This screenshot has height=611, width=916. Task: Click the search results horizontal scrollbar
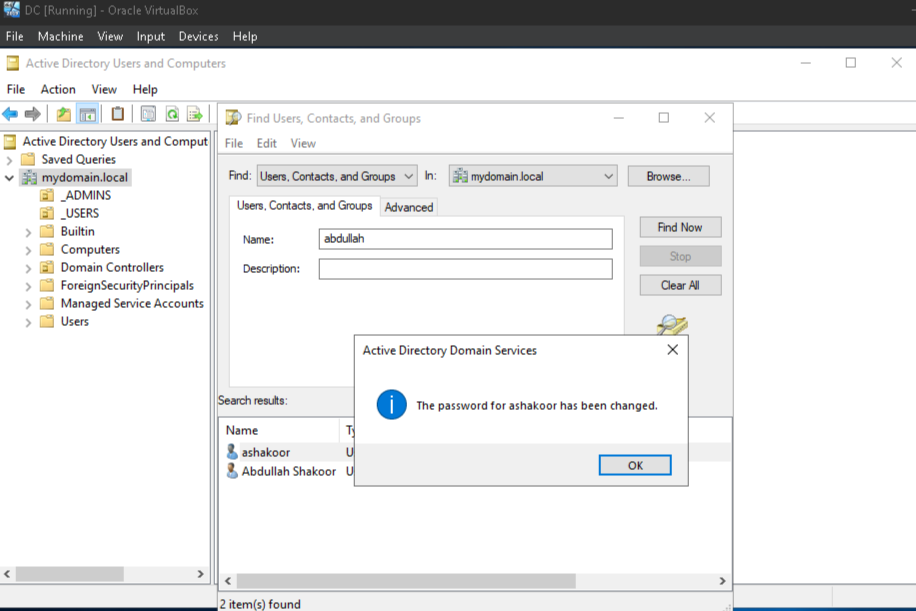click(406, 581)
